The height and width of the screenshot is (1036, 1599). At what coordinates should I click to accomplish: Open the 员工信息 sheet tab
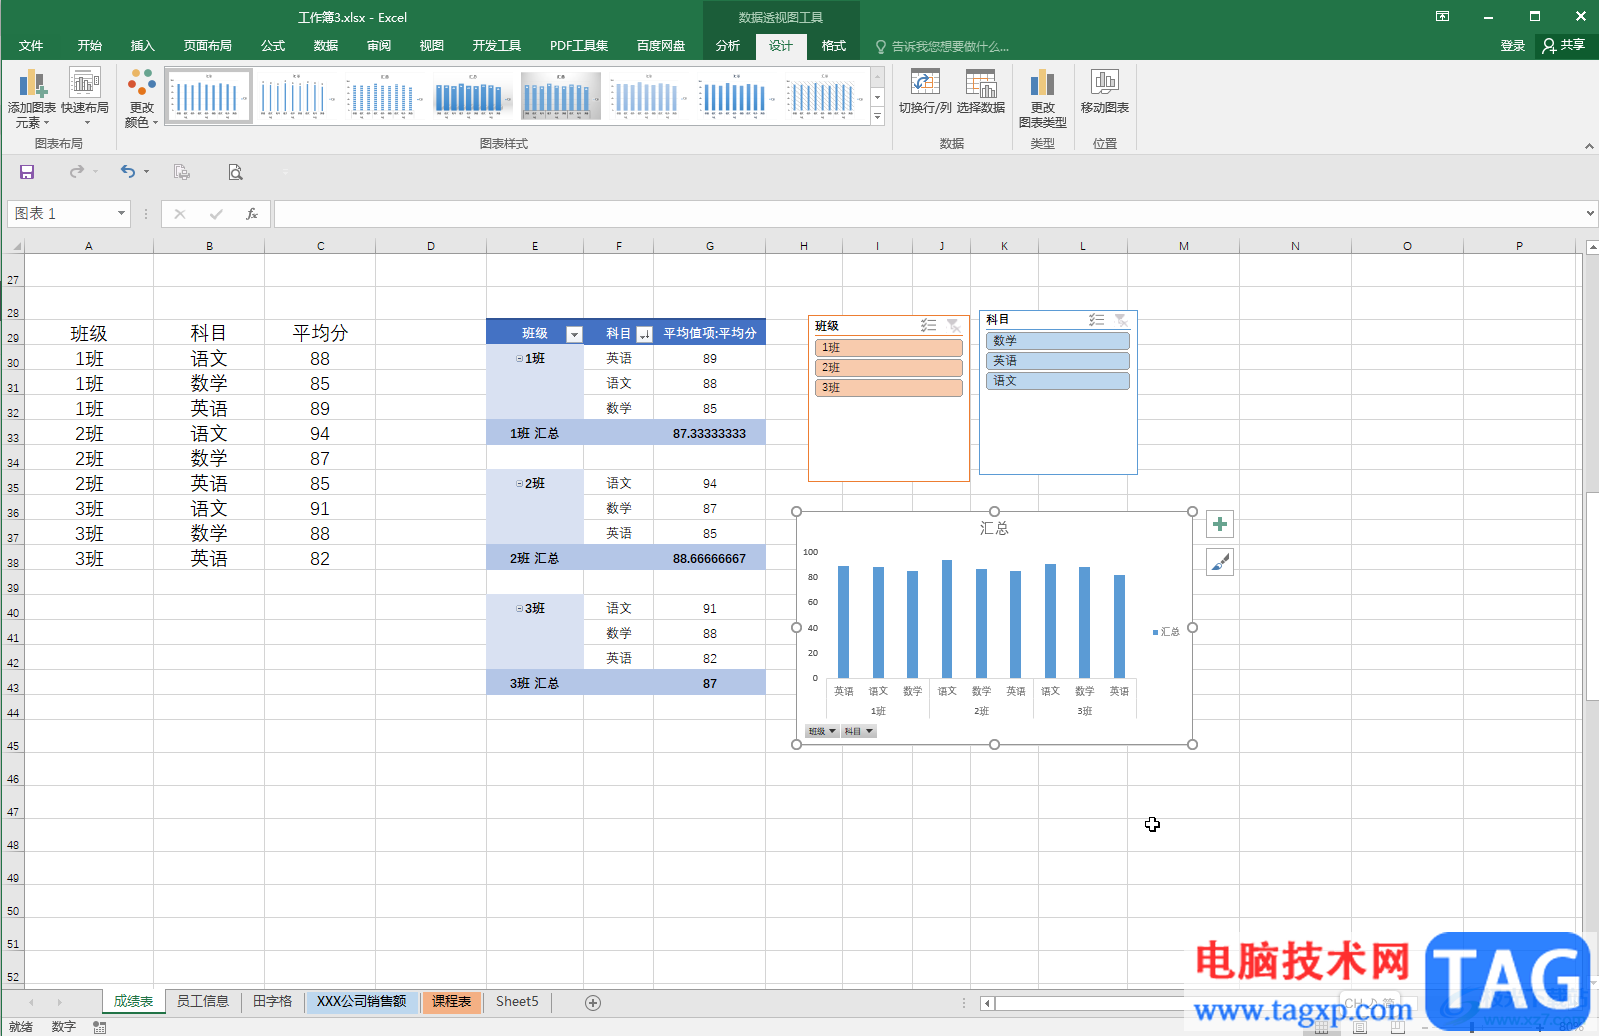[203, 1001]
